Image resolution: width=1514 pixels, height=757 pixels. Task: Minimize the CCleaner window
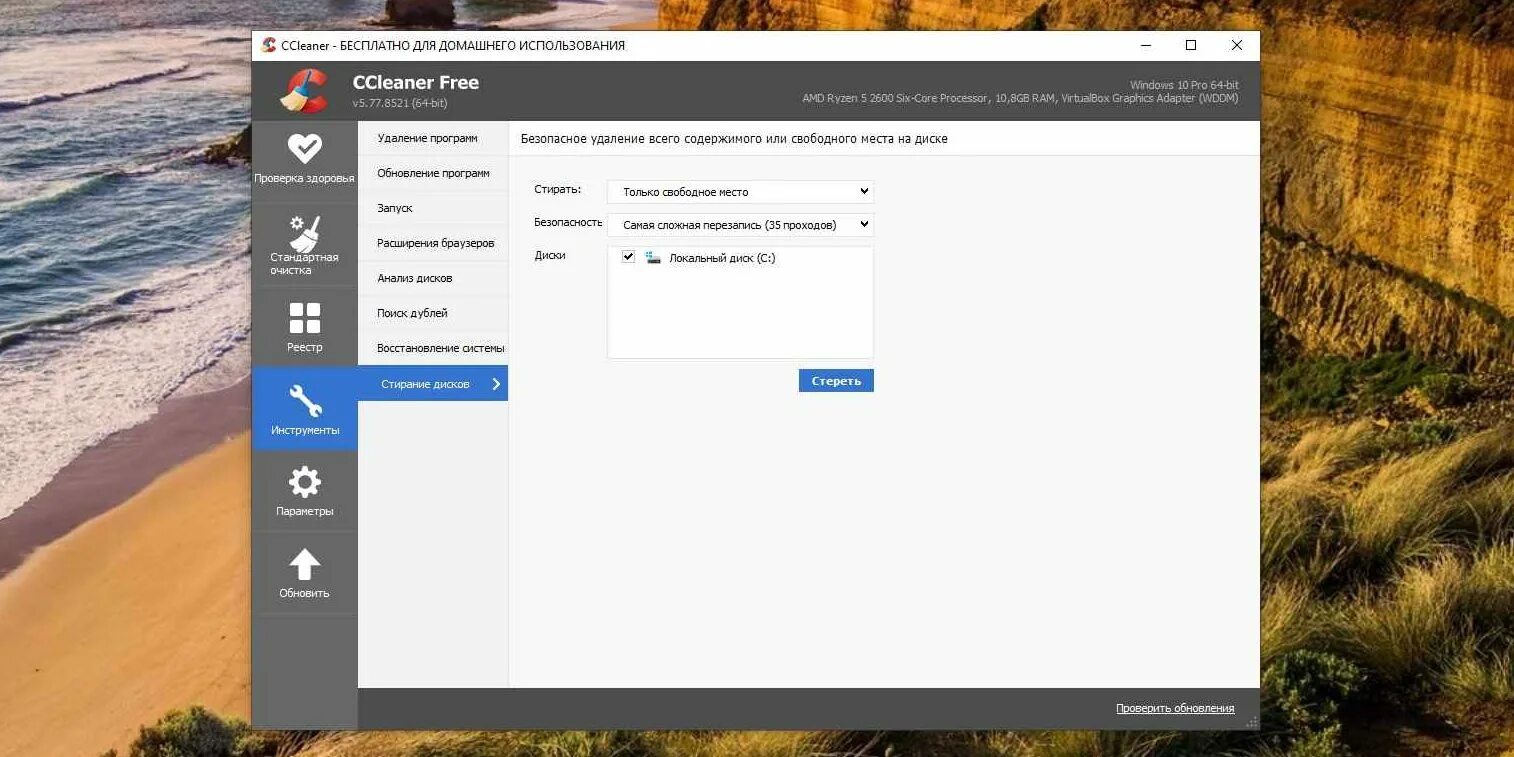tap(1145, 45)
